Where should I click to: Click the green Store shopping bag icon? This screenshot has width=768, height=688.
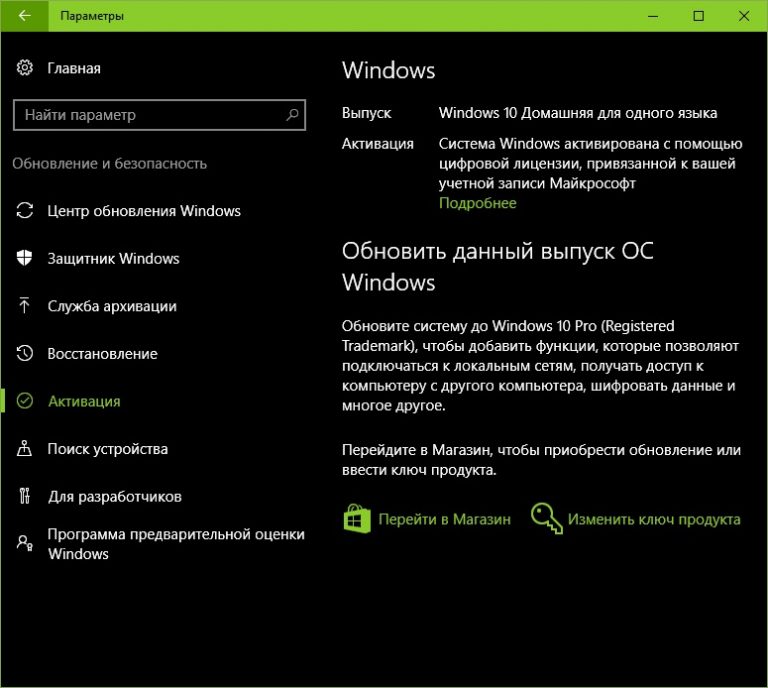(357, 519)
